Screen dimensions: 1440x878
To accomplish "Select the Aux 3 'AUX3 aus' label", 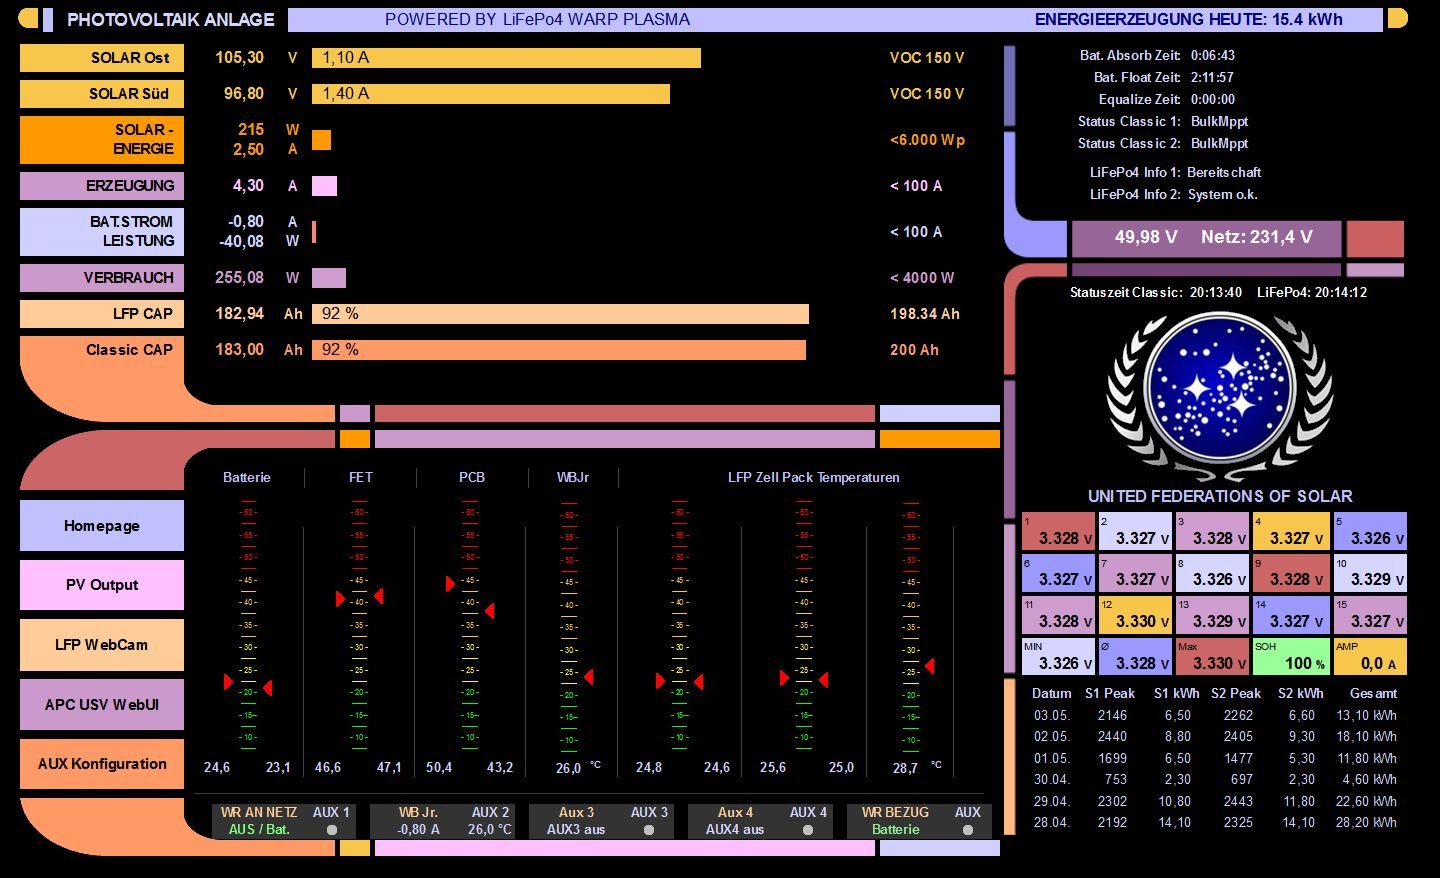I will tap(576, 830).
